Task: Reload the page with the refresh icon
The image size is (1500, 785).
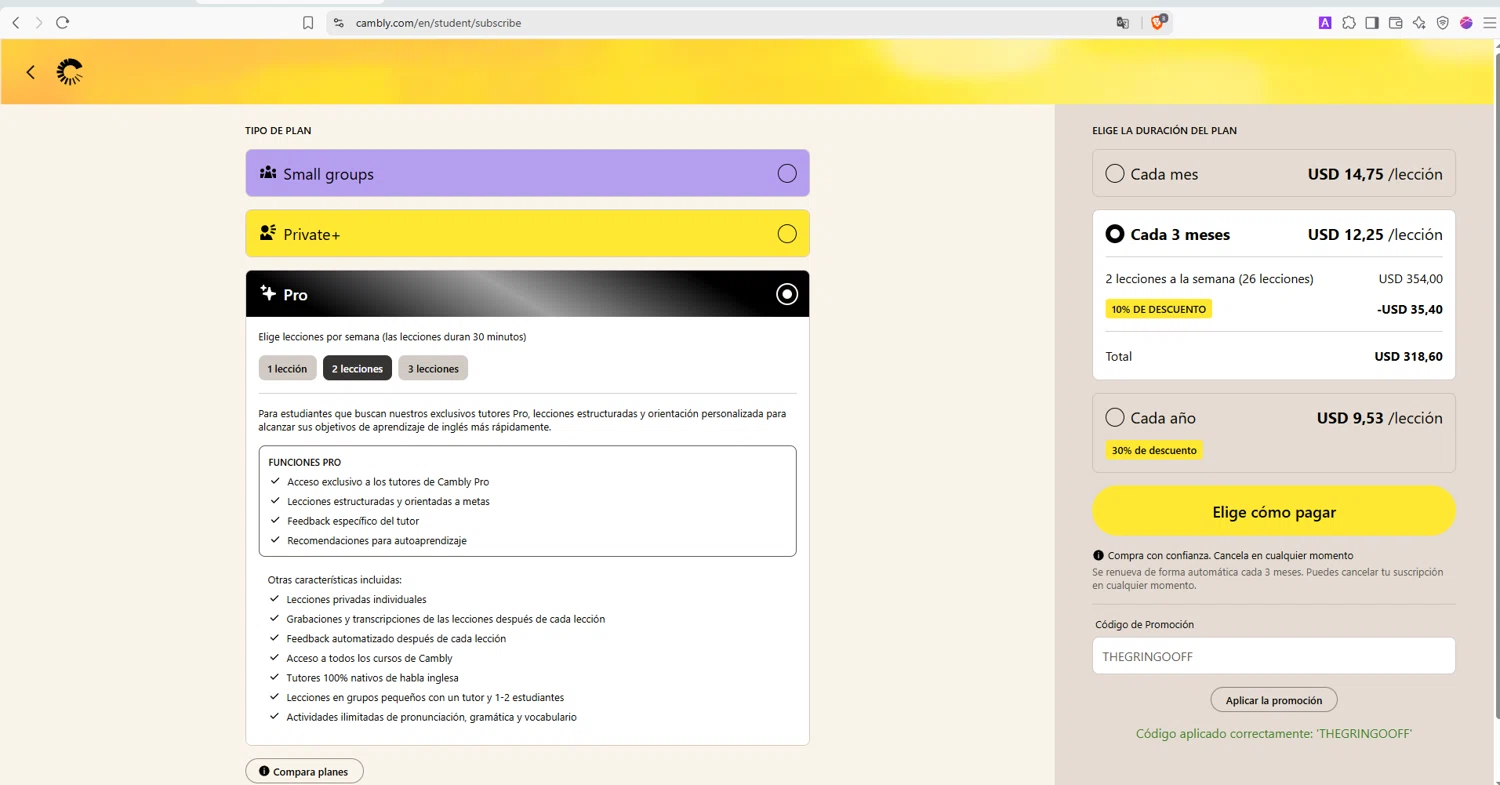Action: coord(62,22)
